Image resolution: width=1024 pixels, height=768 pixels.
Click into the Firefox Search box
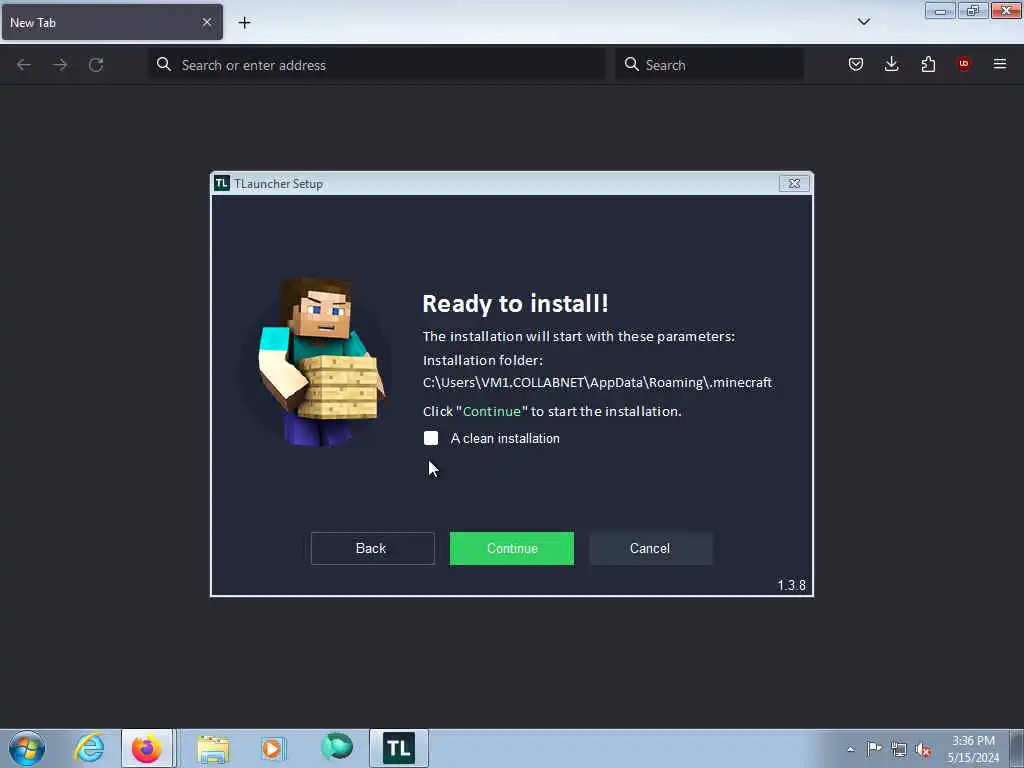tap(709, 65)
